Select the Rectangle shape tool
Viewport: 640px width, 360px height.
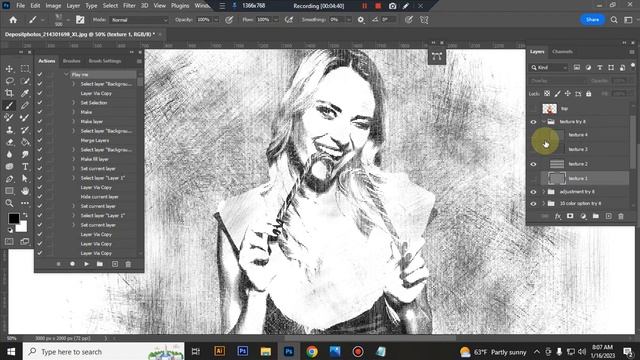9,191
